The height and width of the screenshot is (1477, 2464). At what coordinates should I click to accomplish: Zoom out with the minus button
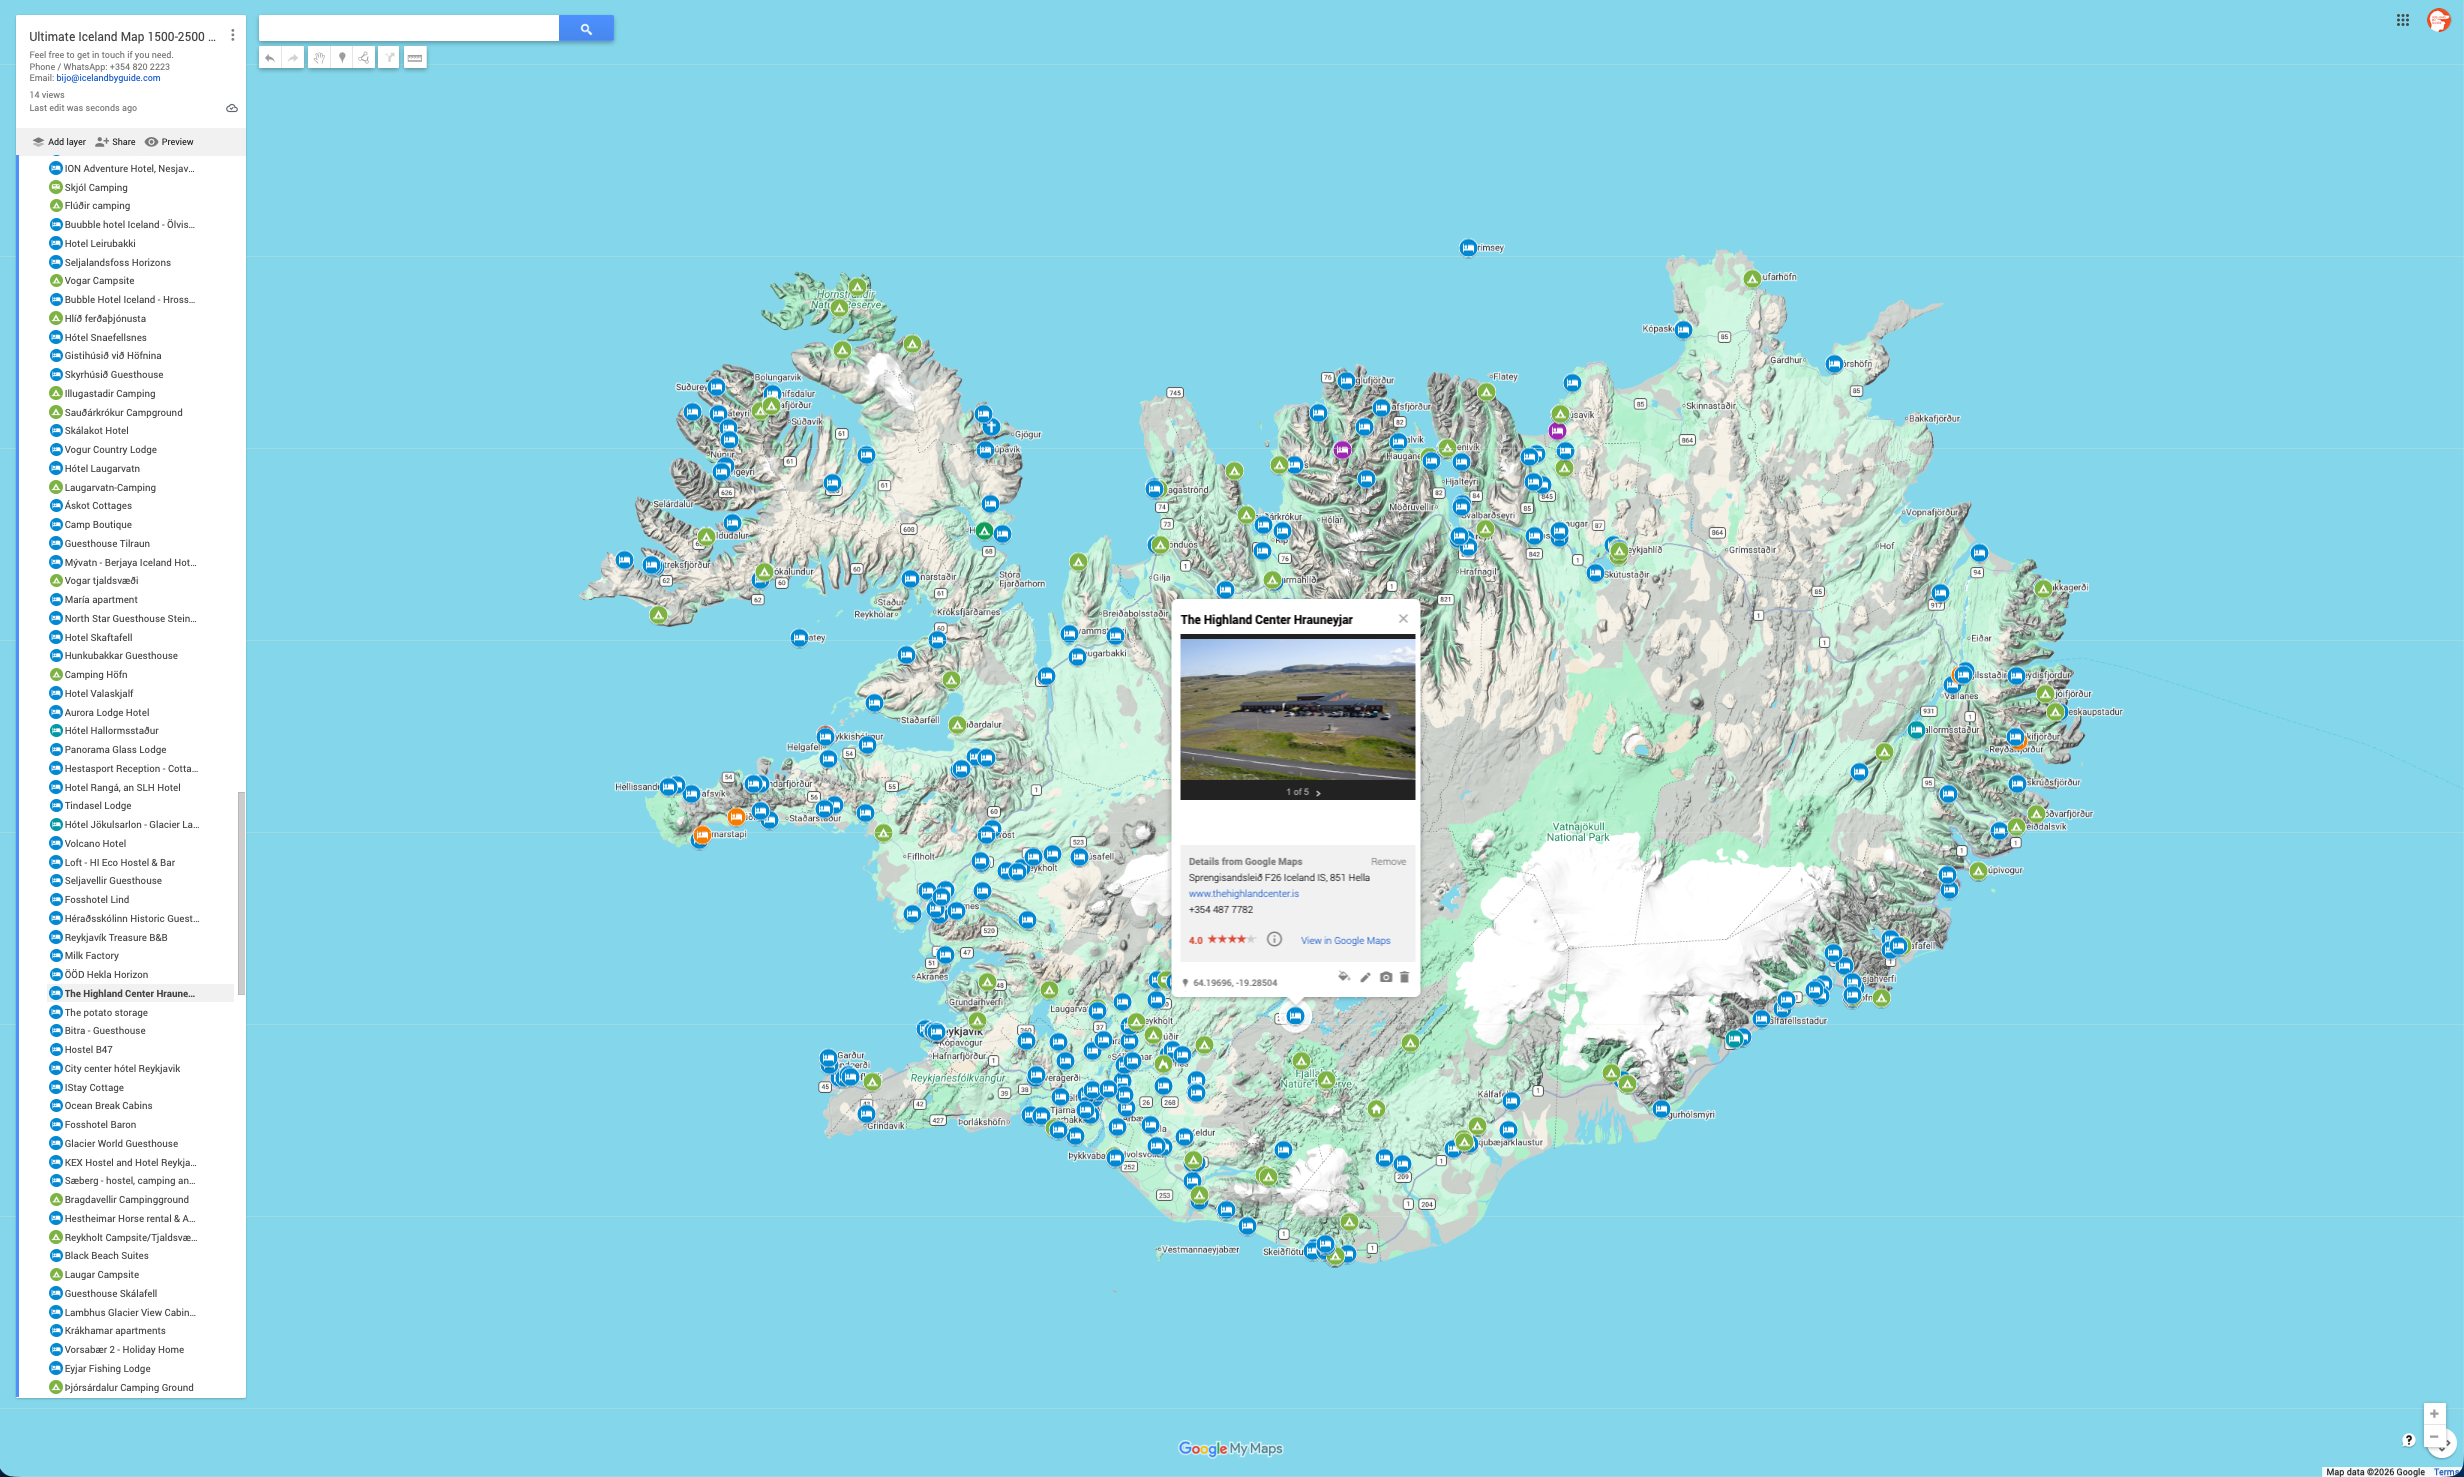[x=2434, y=1437]
